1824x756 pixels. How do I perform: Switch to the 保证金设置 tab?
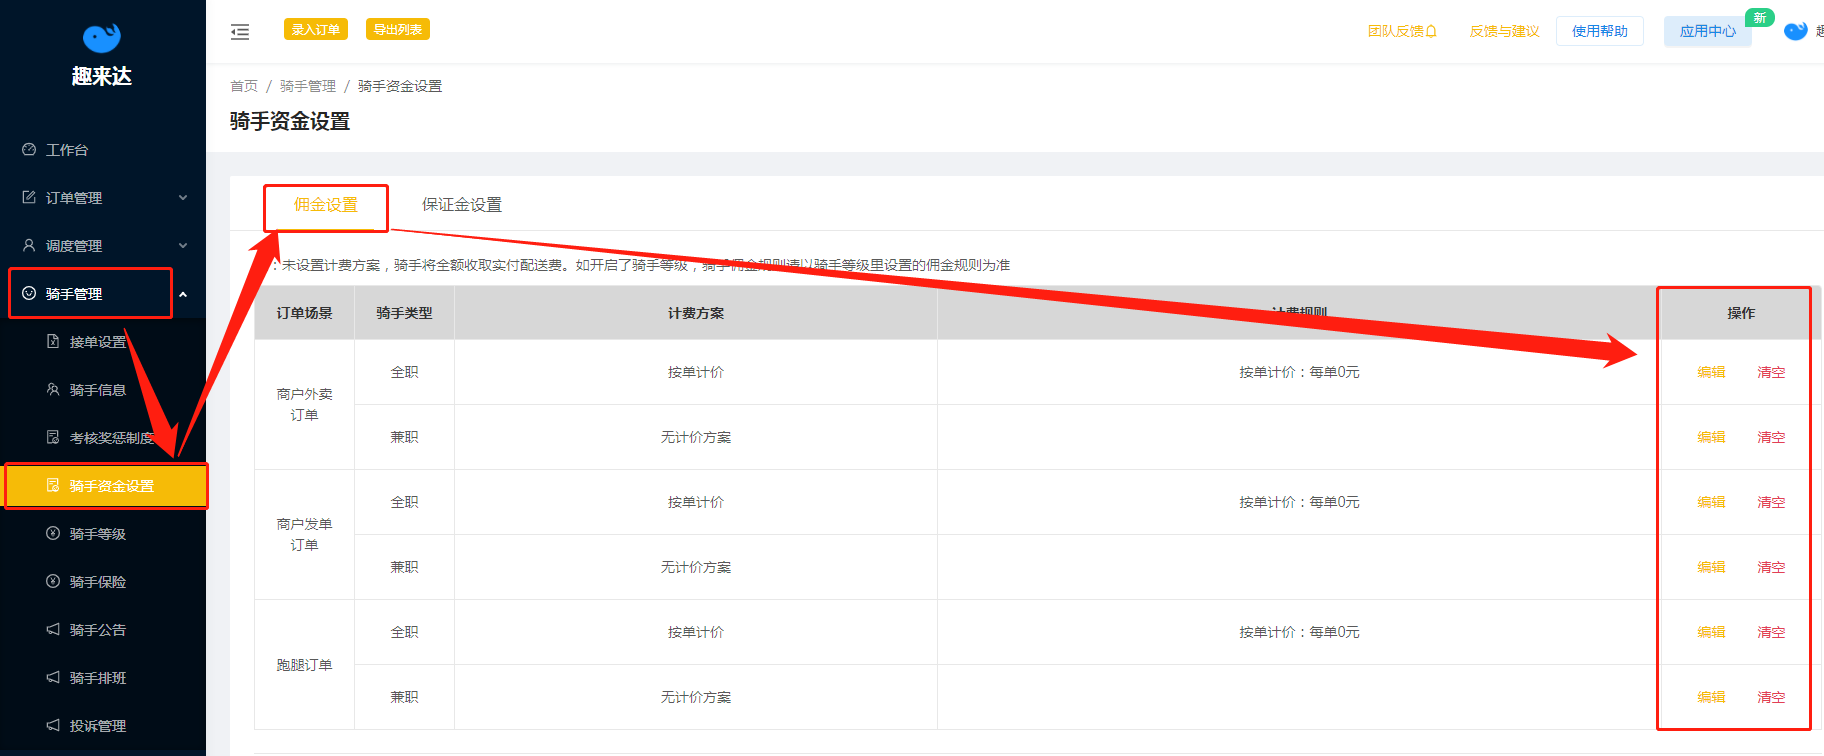pyautogui.click(x=462, y=205)
